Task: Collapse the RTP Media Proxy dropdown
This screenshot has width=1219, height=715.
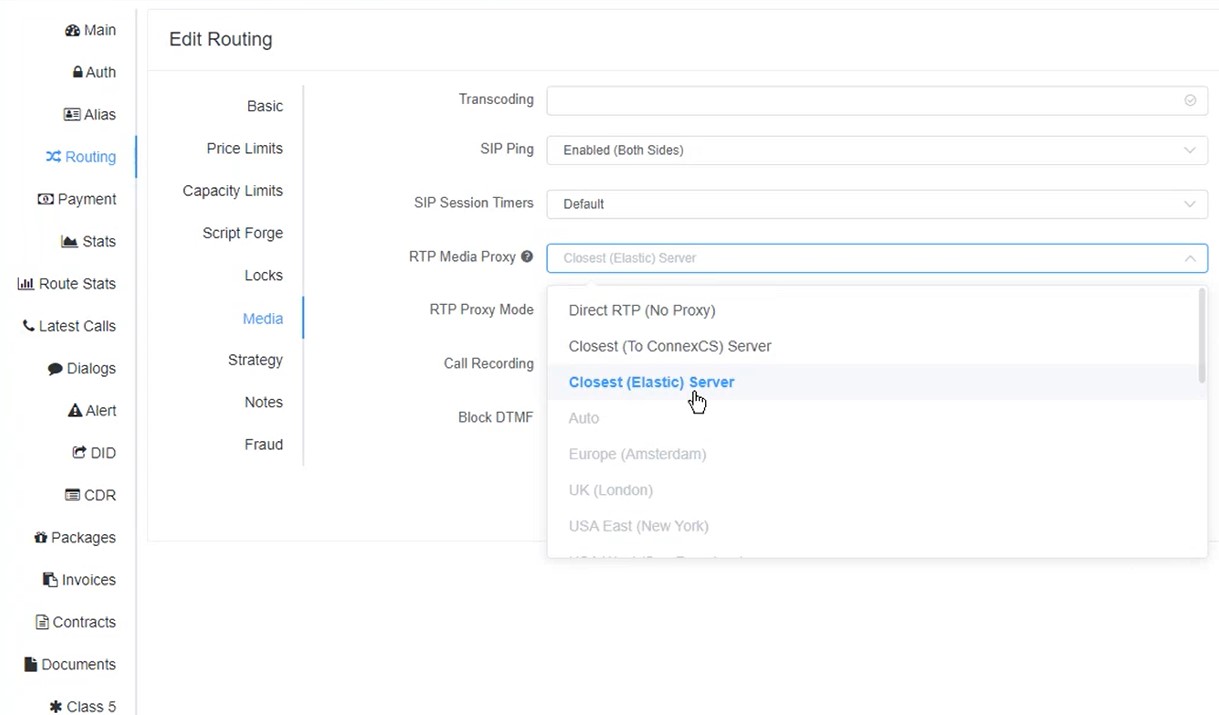Action: coord(1189,258)
